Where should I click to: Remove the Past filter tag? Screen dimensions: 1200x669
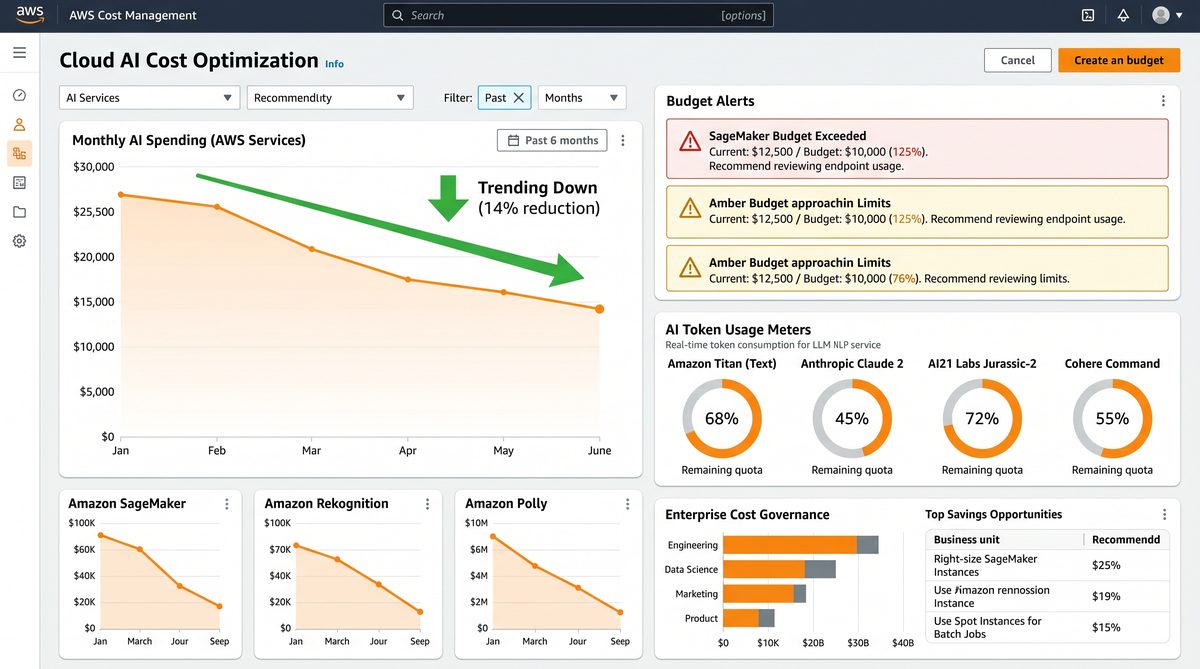[x=518, y=98]
